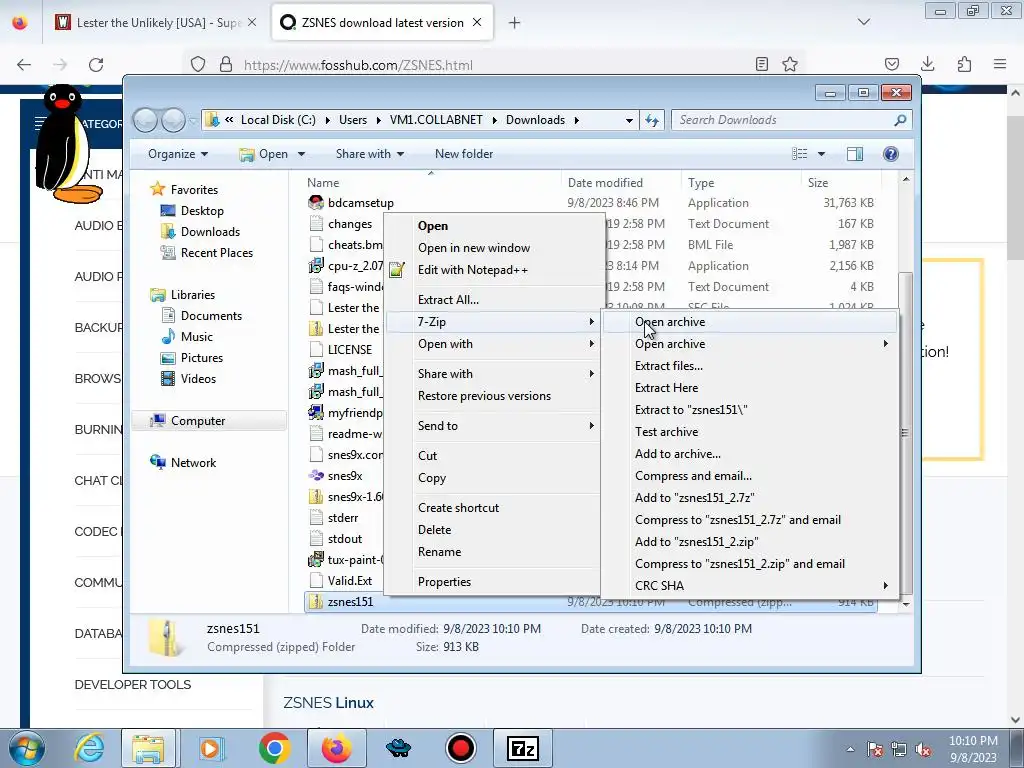Image resolution: width=1024 pixels, height=768 pixels.
Task: Click the Explorer help question mark icon
Action: (890, 153)
